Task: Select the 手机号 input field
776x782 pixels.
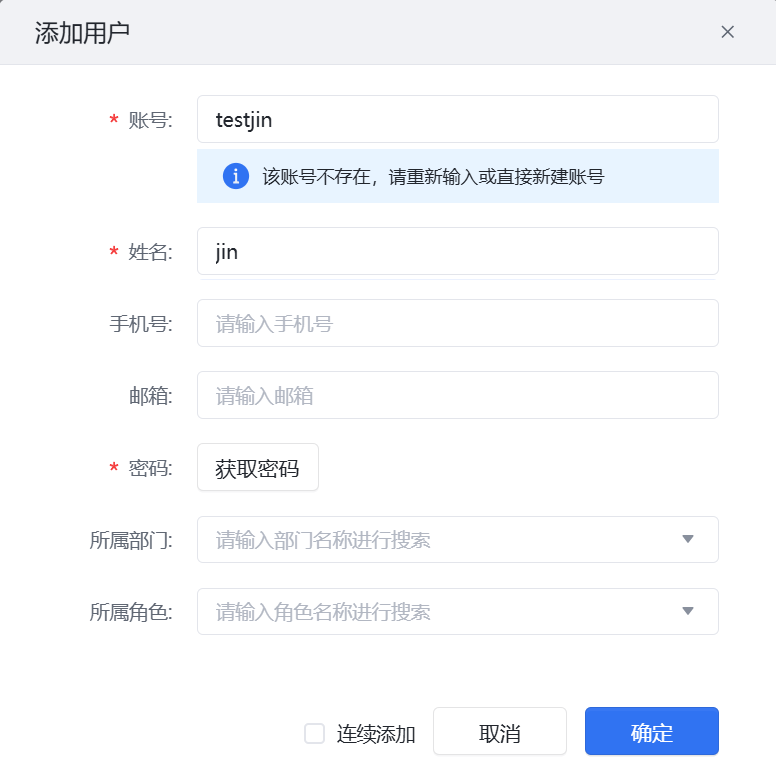Action: coord(457,324)
